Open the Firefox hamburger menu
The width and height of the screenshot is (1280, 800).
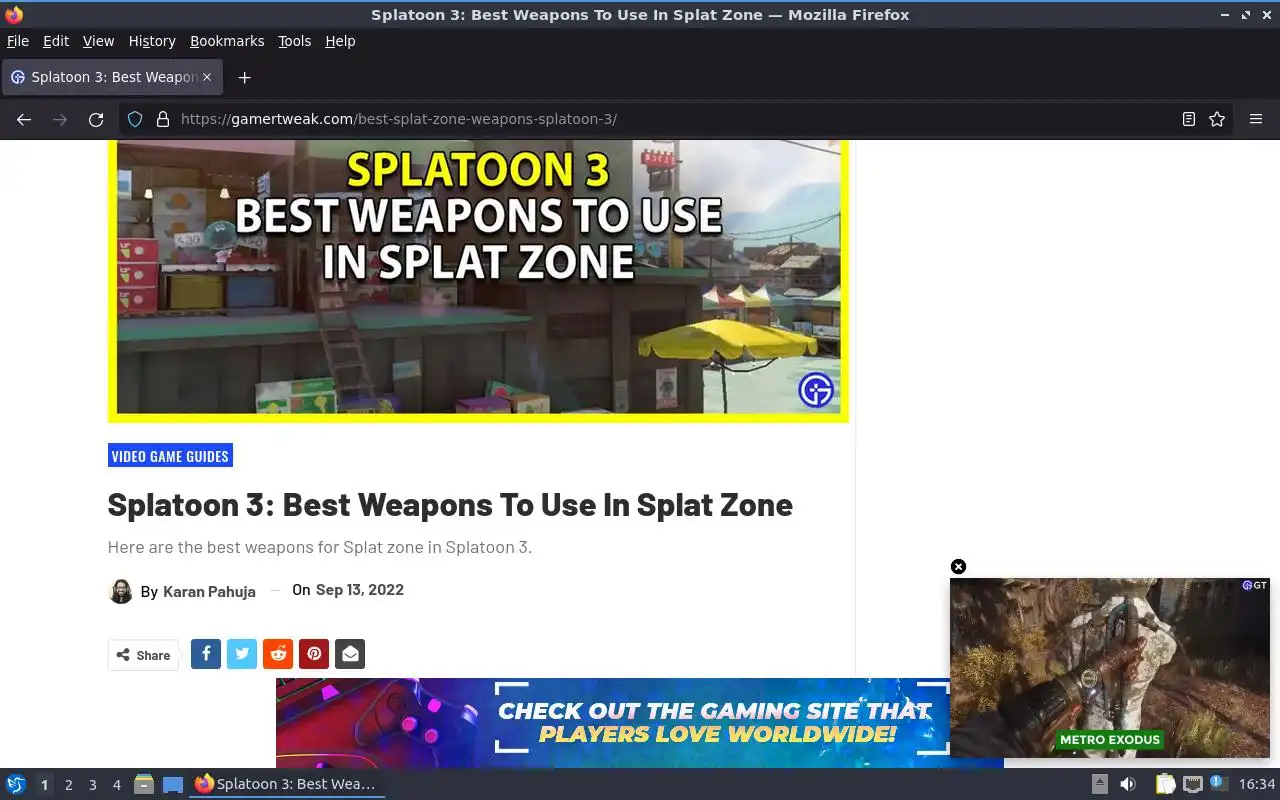tap(1256, 119)
